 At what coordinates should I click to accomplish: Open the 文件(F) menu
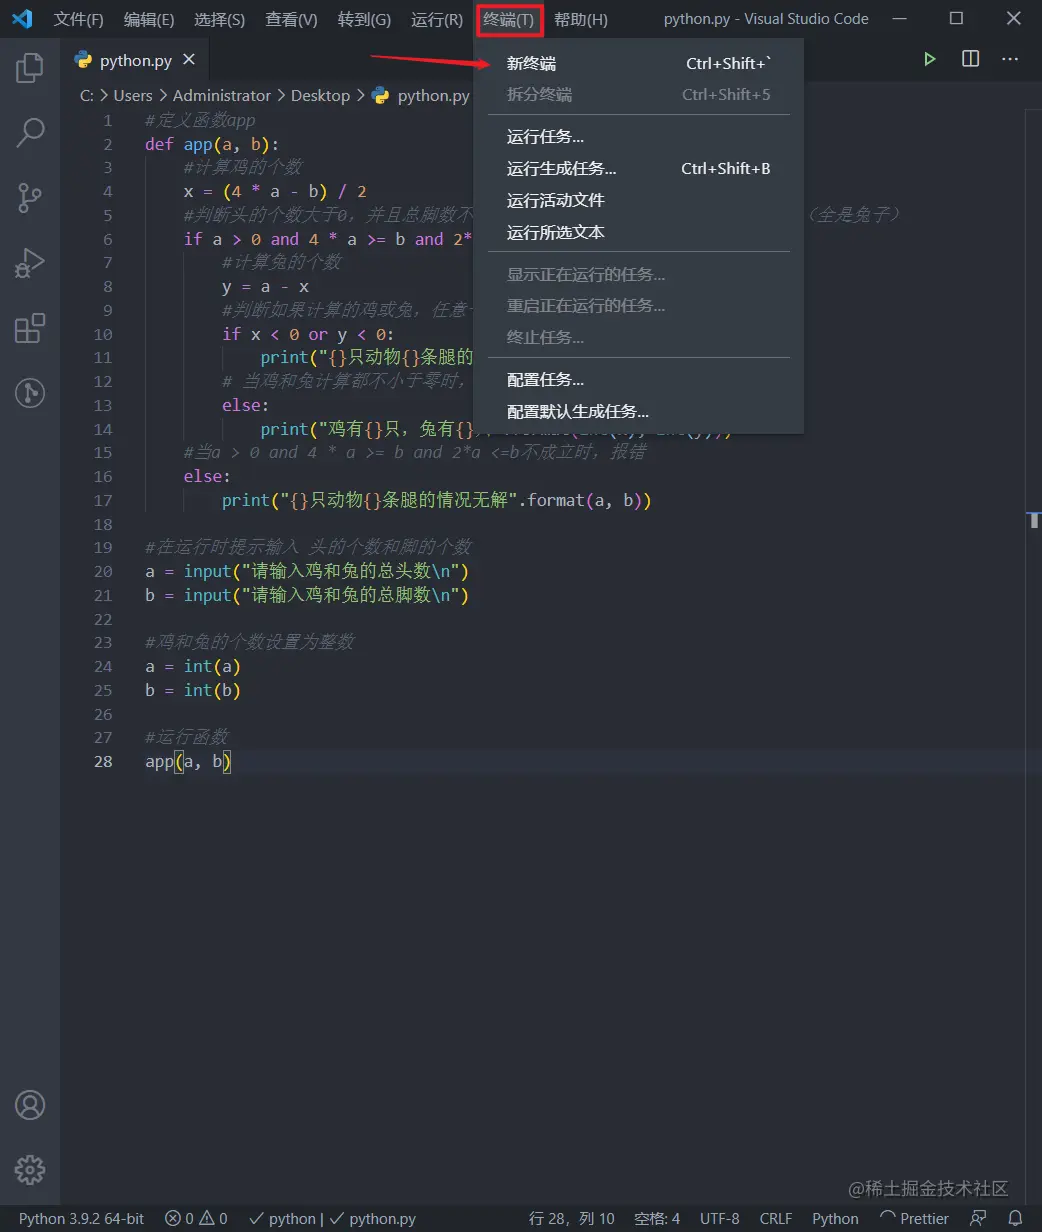[78, 19]
